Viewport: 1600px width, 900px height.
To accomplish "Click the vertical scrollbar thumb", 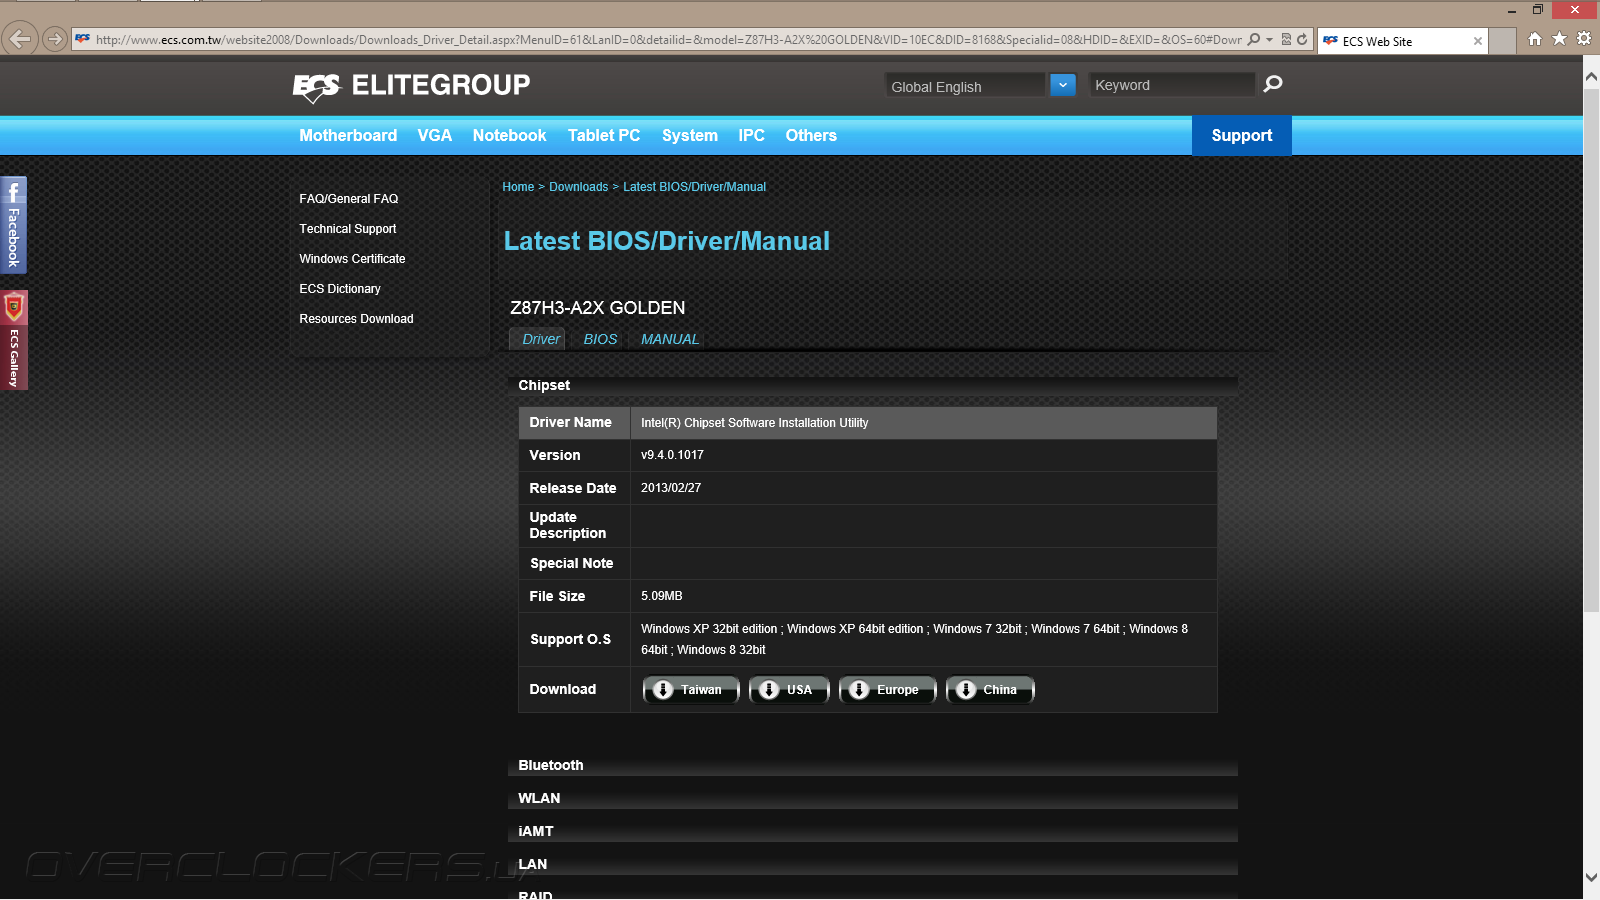I will click(1591, 350).
